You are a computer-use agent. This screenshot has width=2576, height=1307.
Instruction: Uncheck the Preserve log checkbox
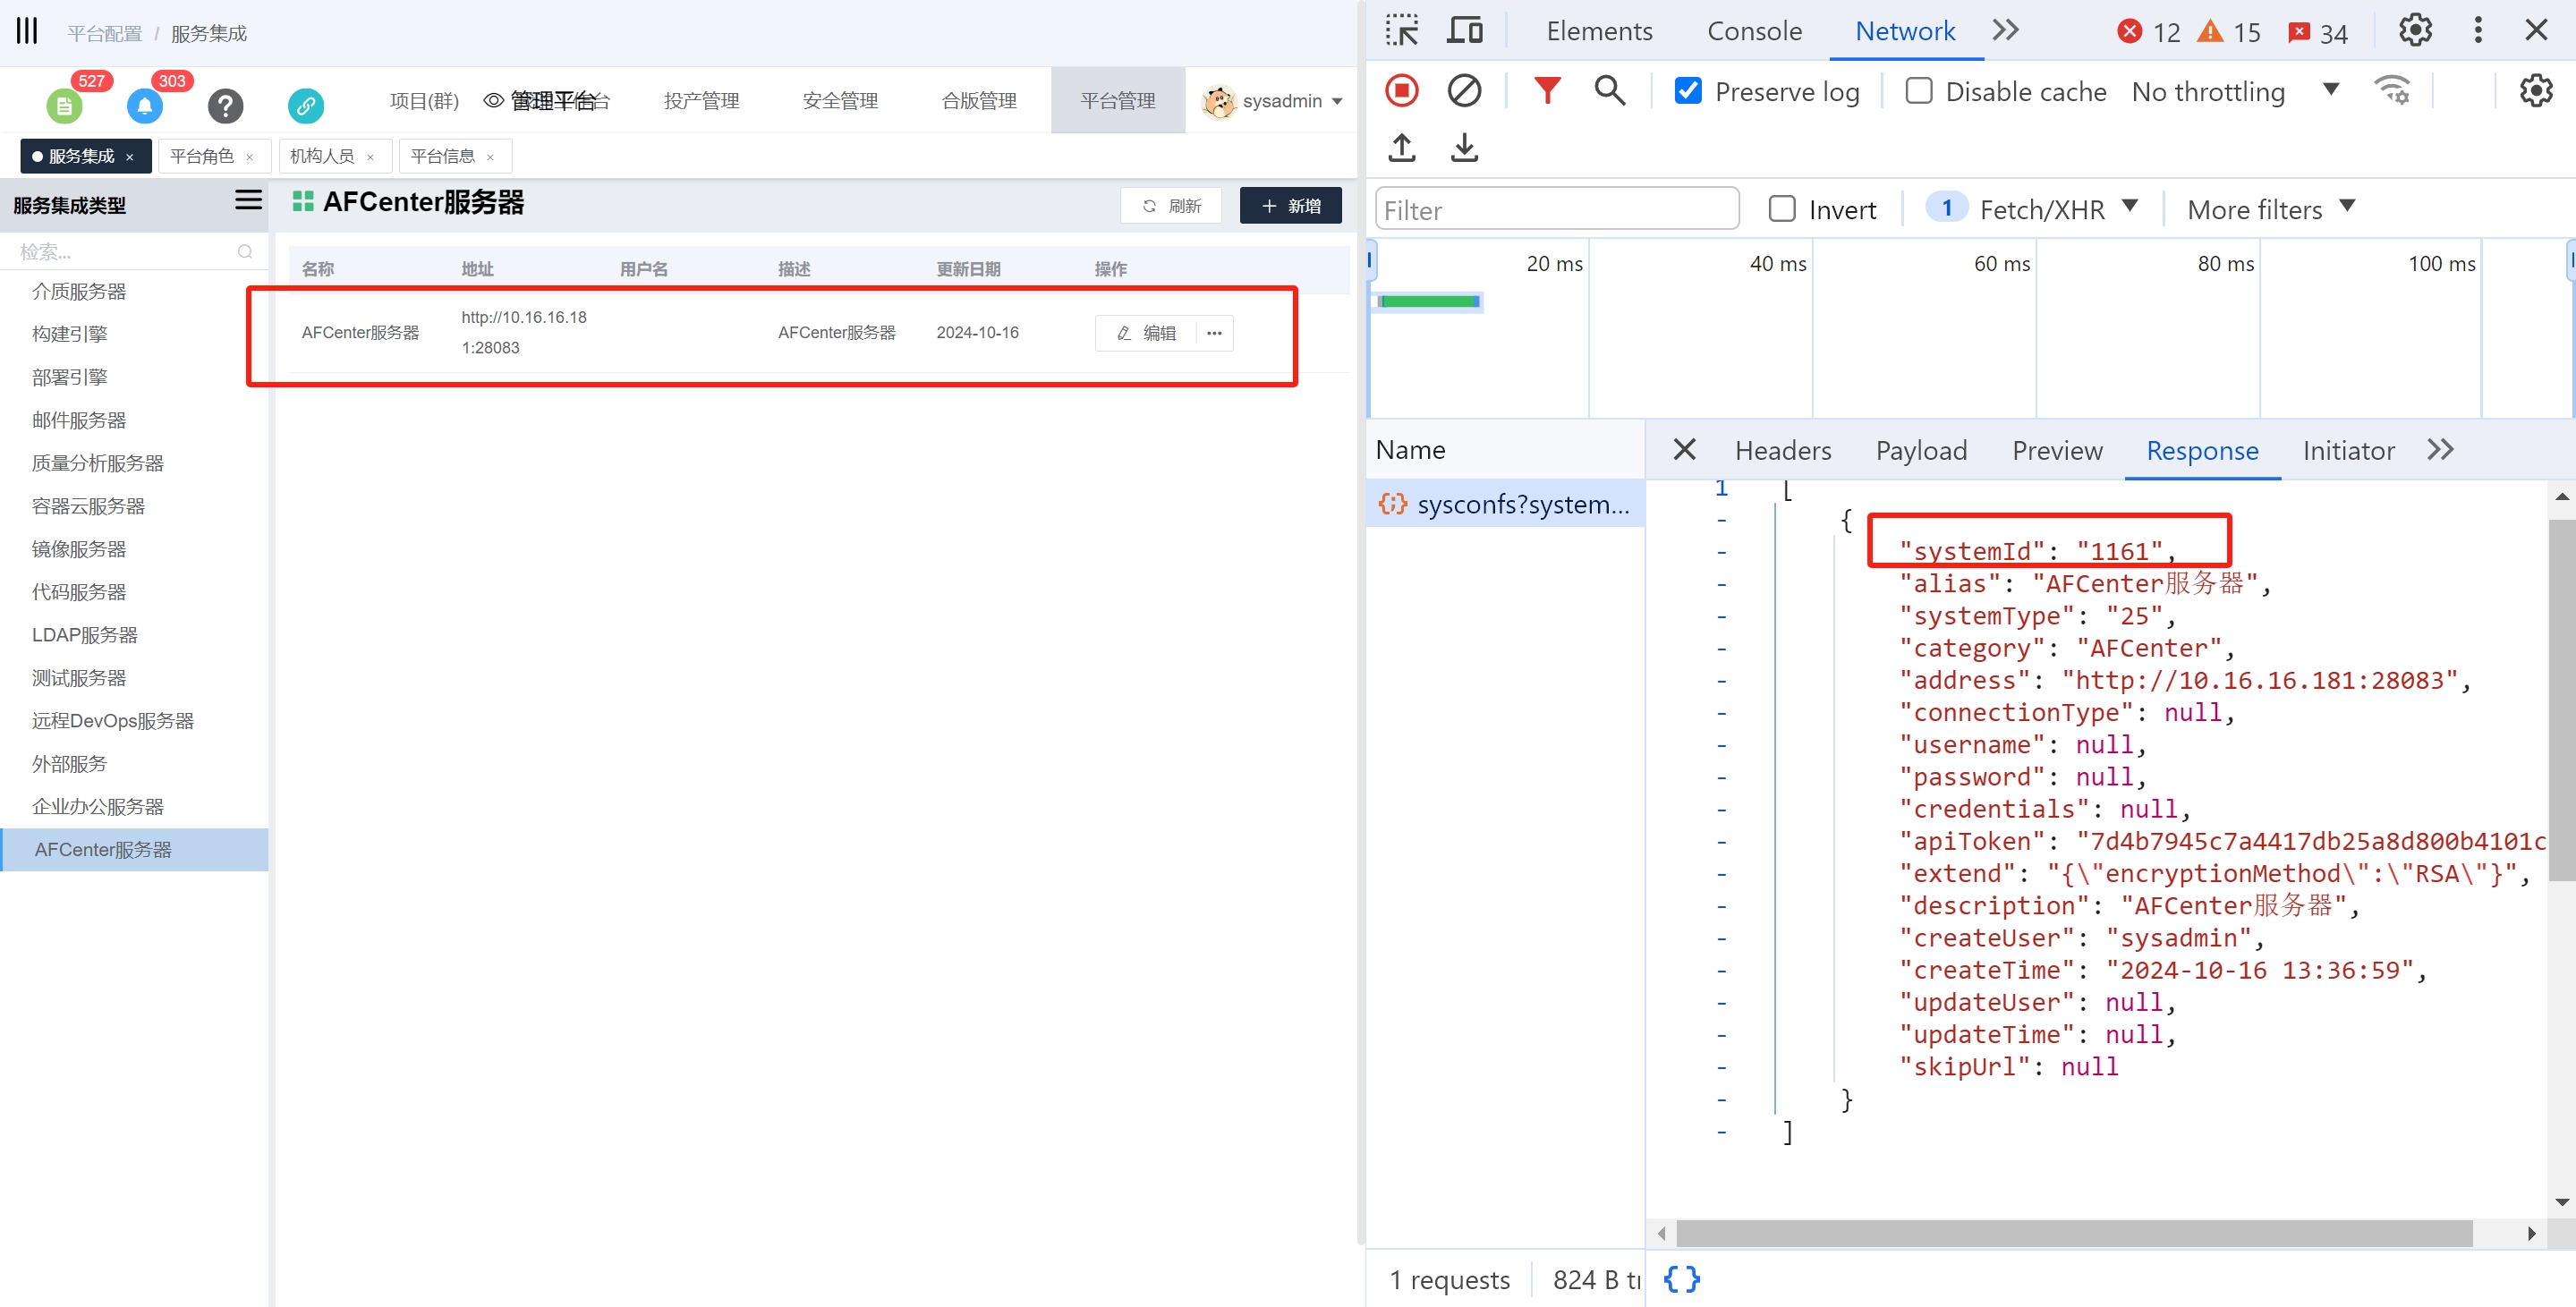click(1688, 91)
